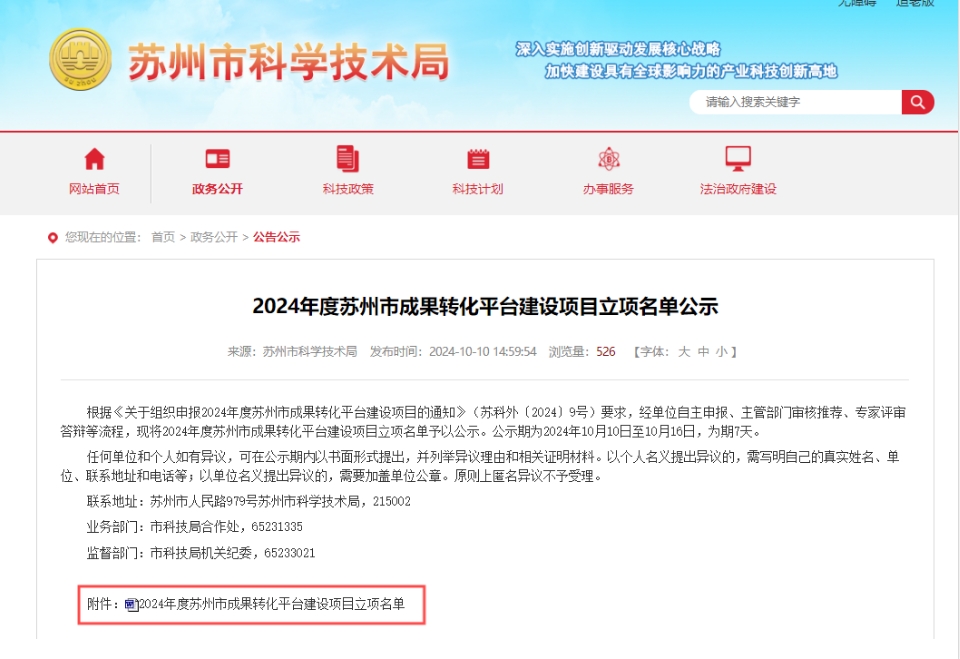Open the 办事服务 atom icon
The width and height of the screenshot is (960, 659).
click(609, 159)
